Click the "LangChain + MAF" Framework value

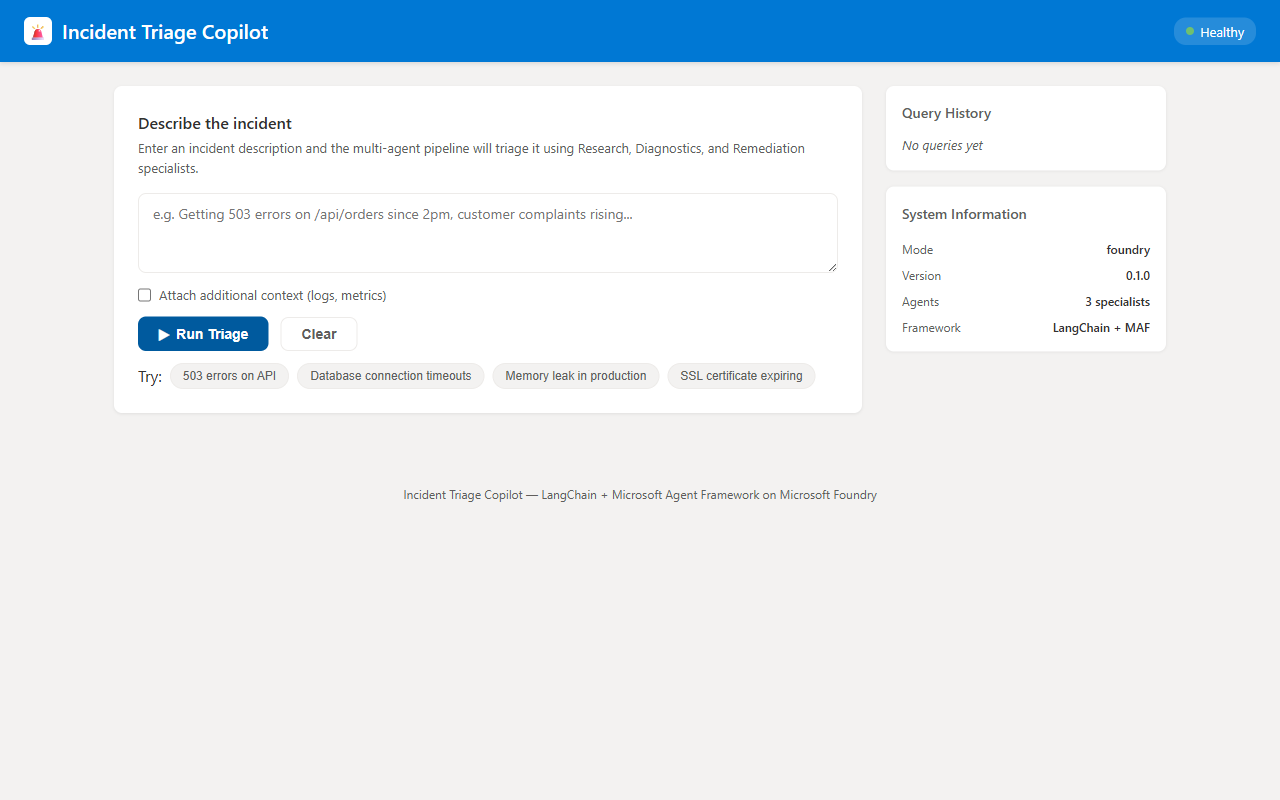(x=1101, y=327)
